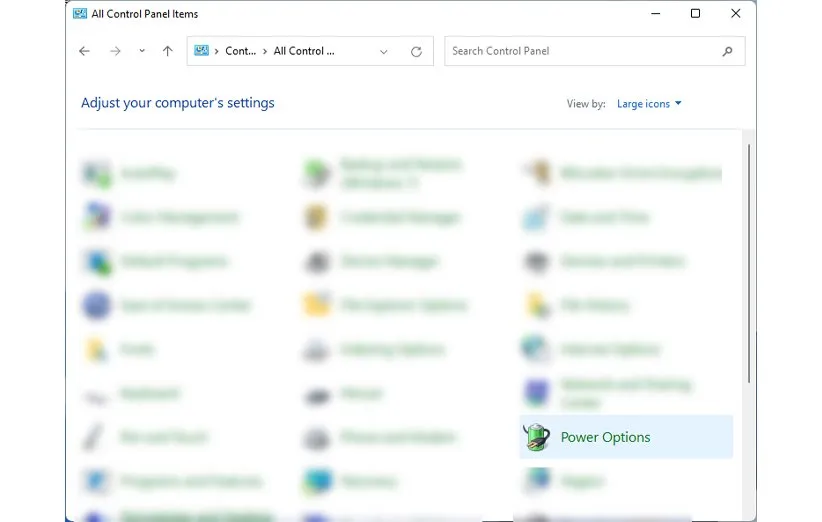This screenshot has width=822, height=522.
Task: Refresh the Control Panel view
Action: (x=416, y=51)
